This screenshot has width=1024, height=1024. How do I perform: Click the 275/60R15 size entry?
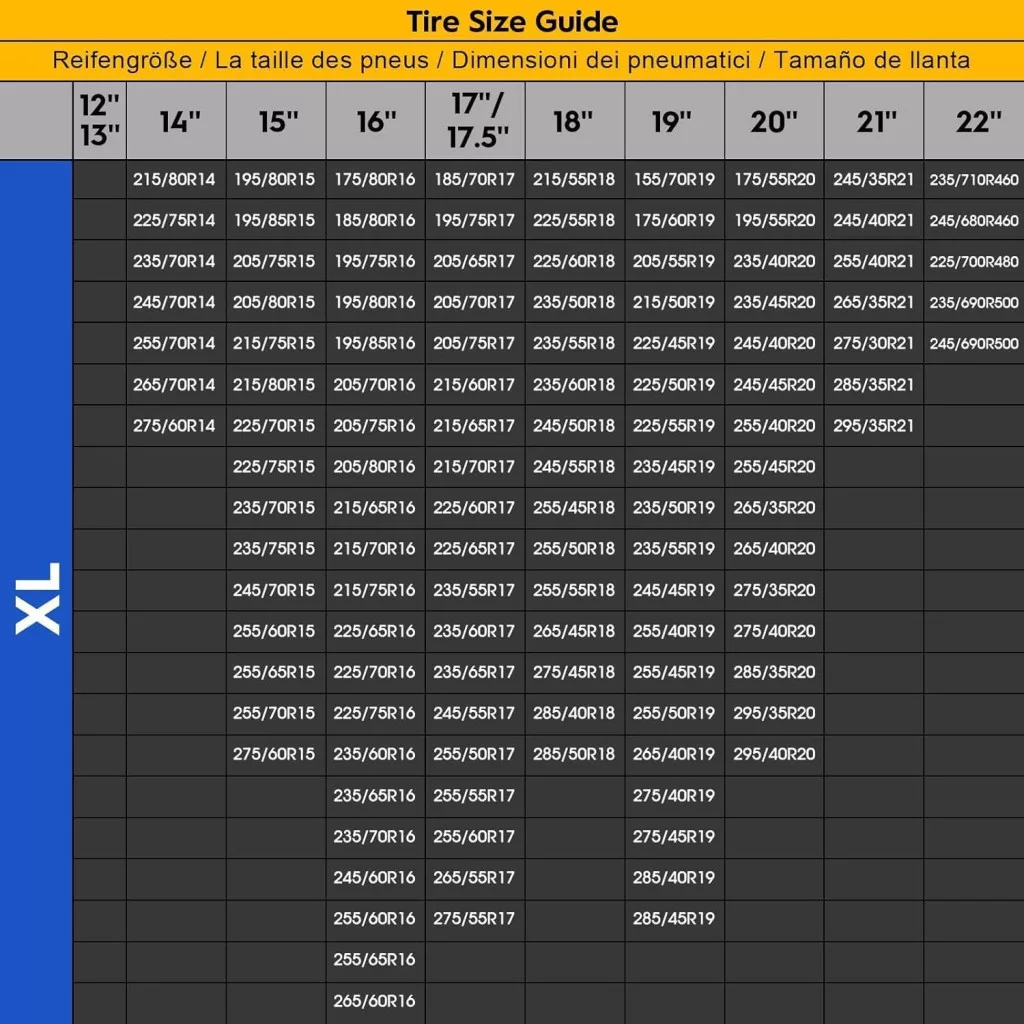pyautogui.click(x=274, y=754)
